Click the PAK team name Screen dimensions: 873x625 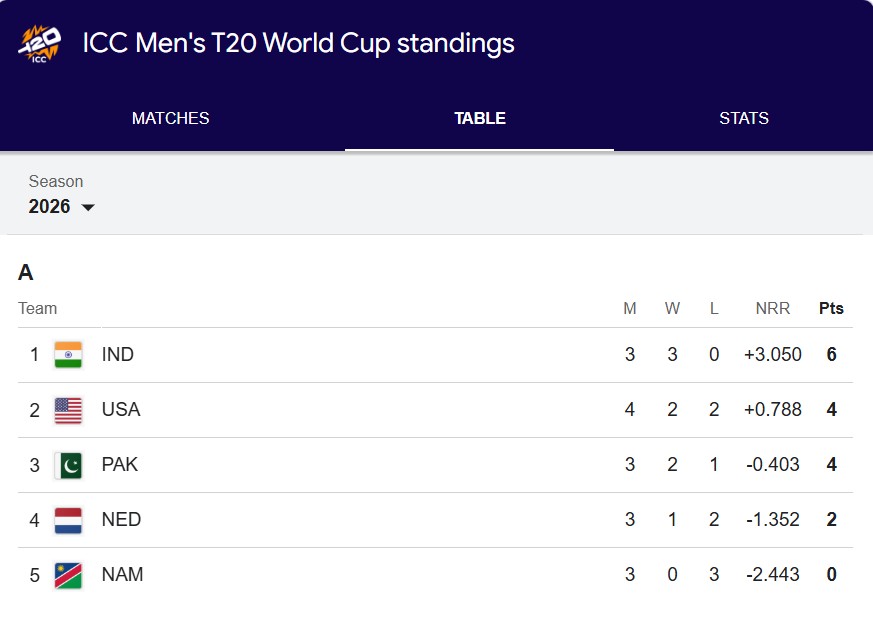pos(120,464)
